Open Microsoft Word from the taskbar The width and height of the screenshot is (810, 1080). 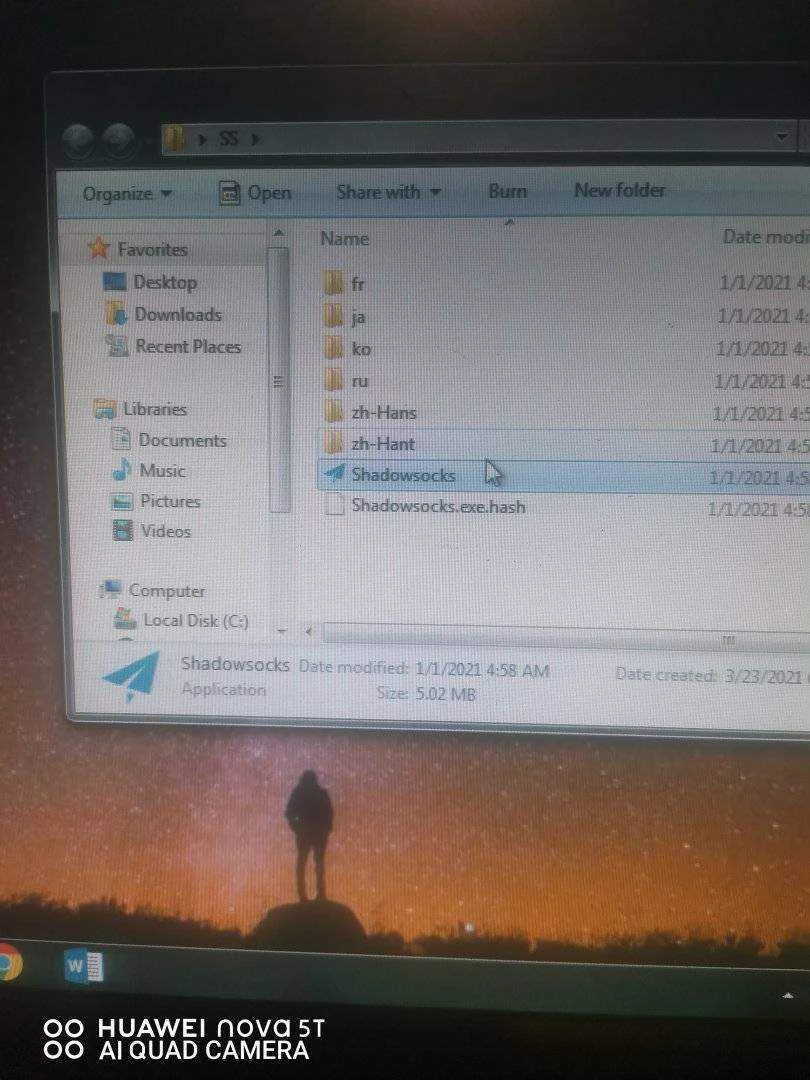click(83, 965)
